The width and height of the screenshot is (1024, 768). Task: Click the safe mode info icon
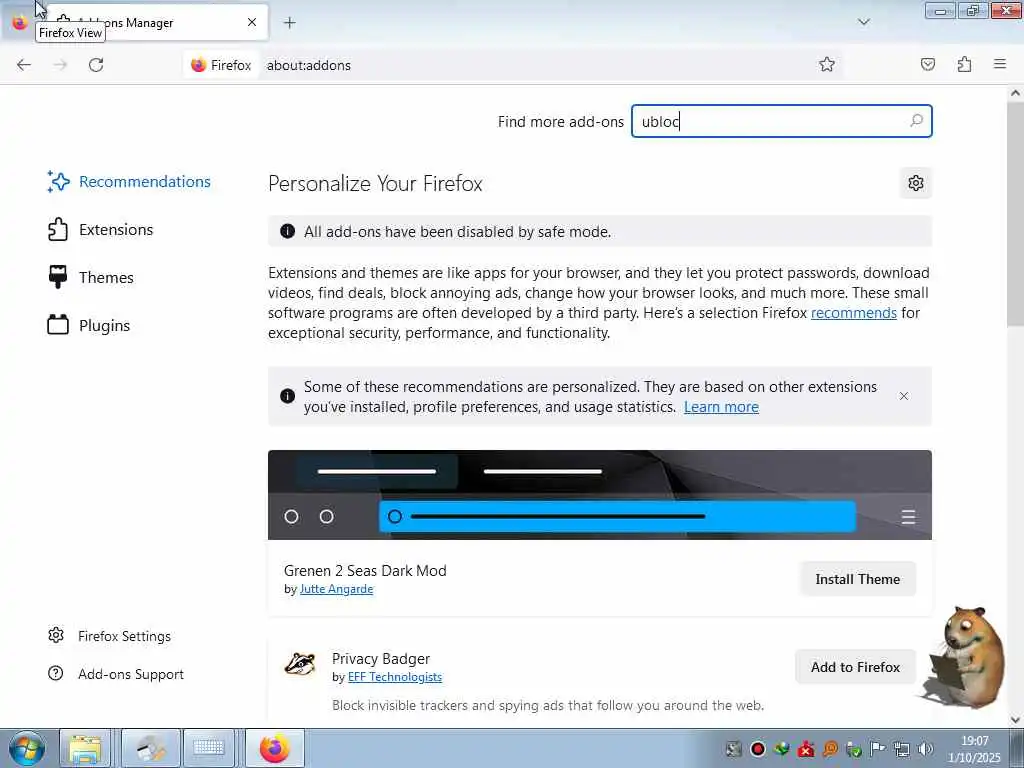pyautogui.click(x=287, y=231)
